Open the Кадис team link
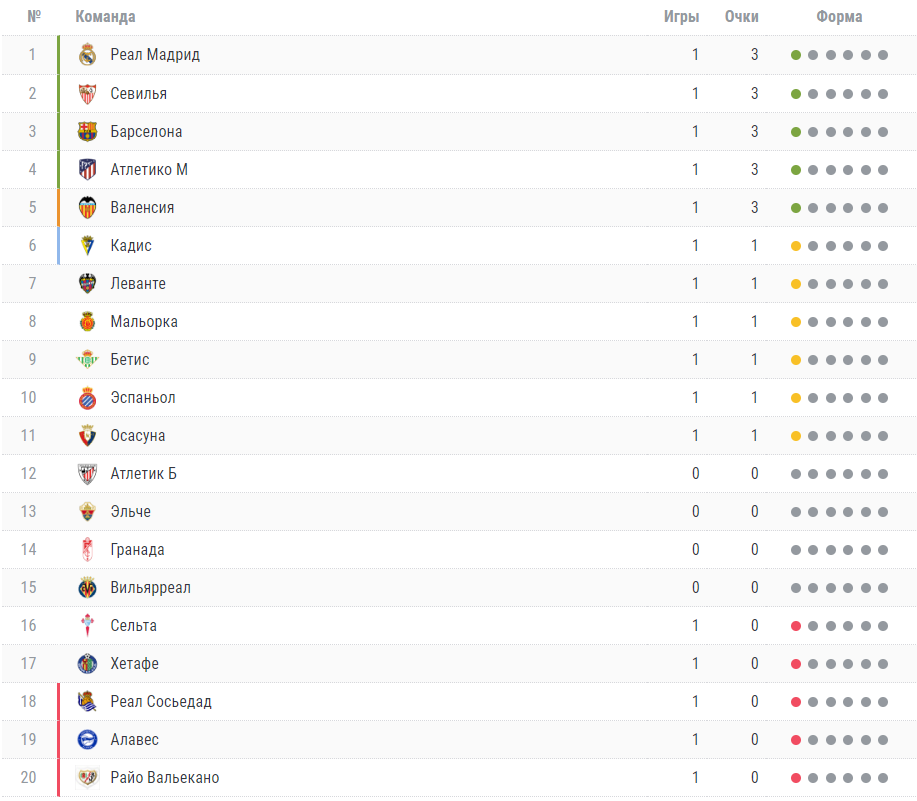The height and width of the screenshot is (801, 917). [x=131, y=246]
